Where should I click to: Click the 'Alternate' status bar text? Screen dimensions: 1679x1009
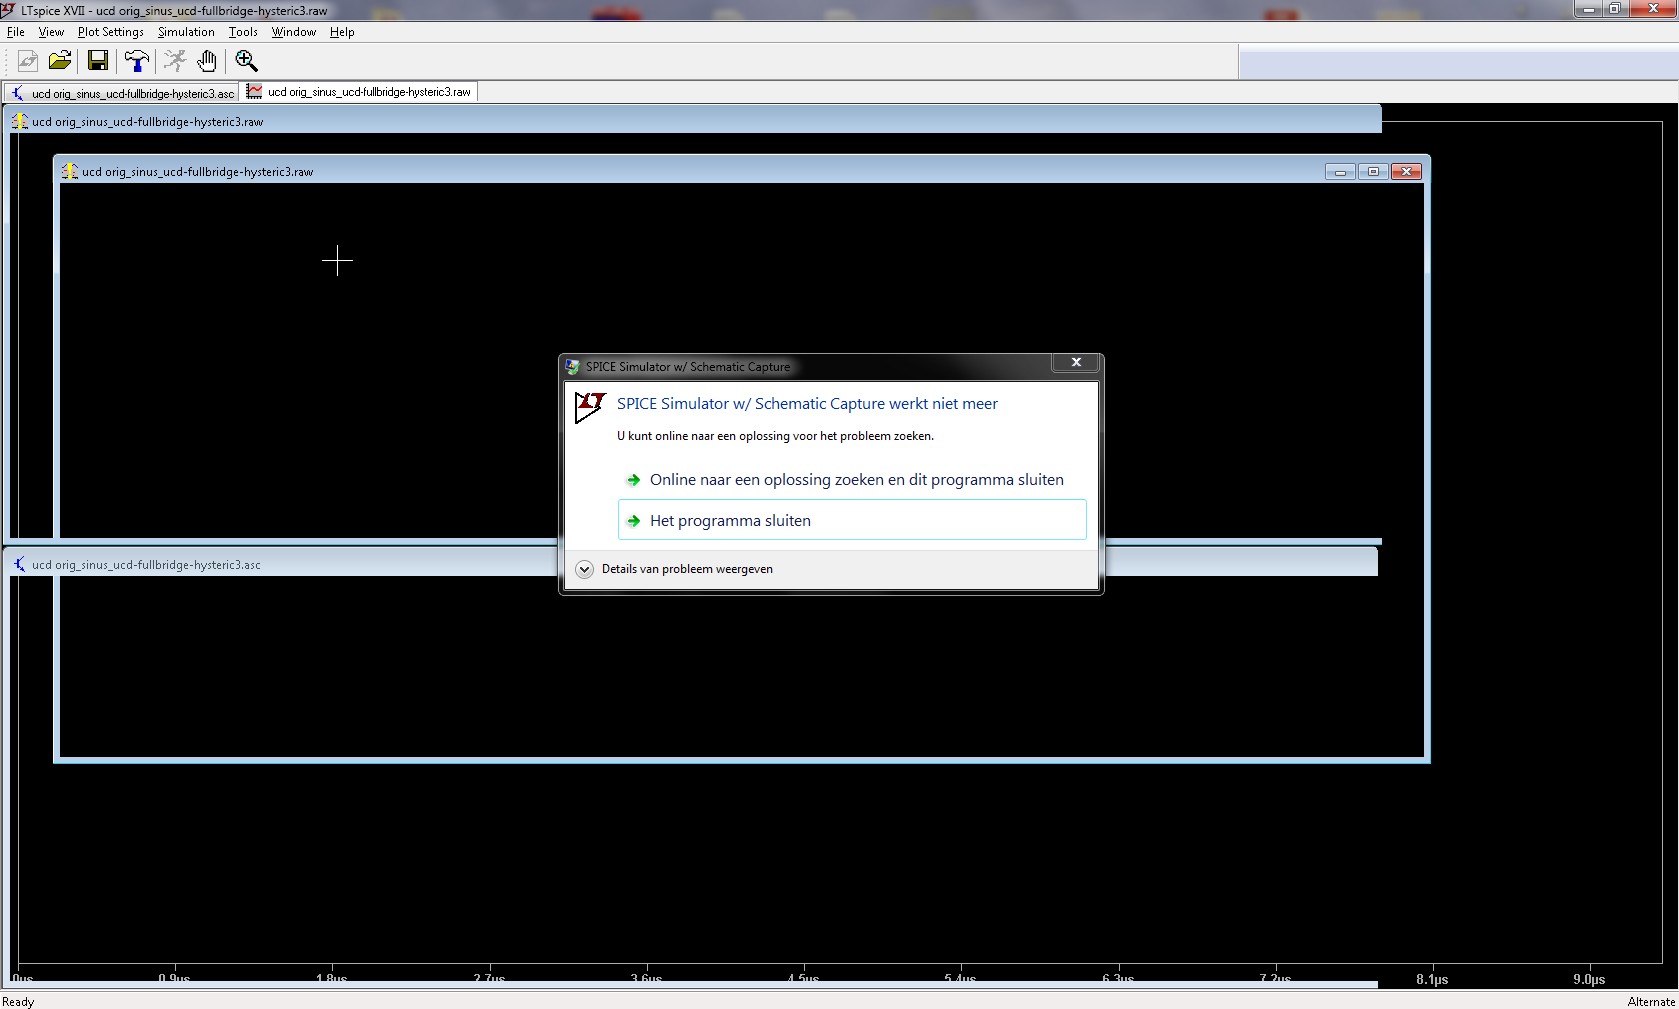1651,1001
